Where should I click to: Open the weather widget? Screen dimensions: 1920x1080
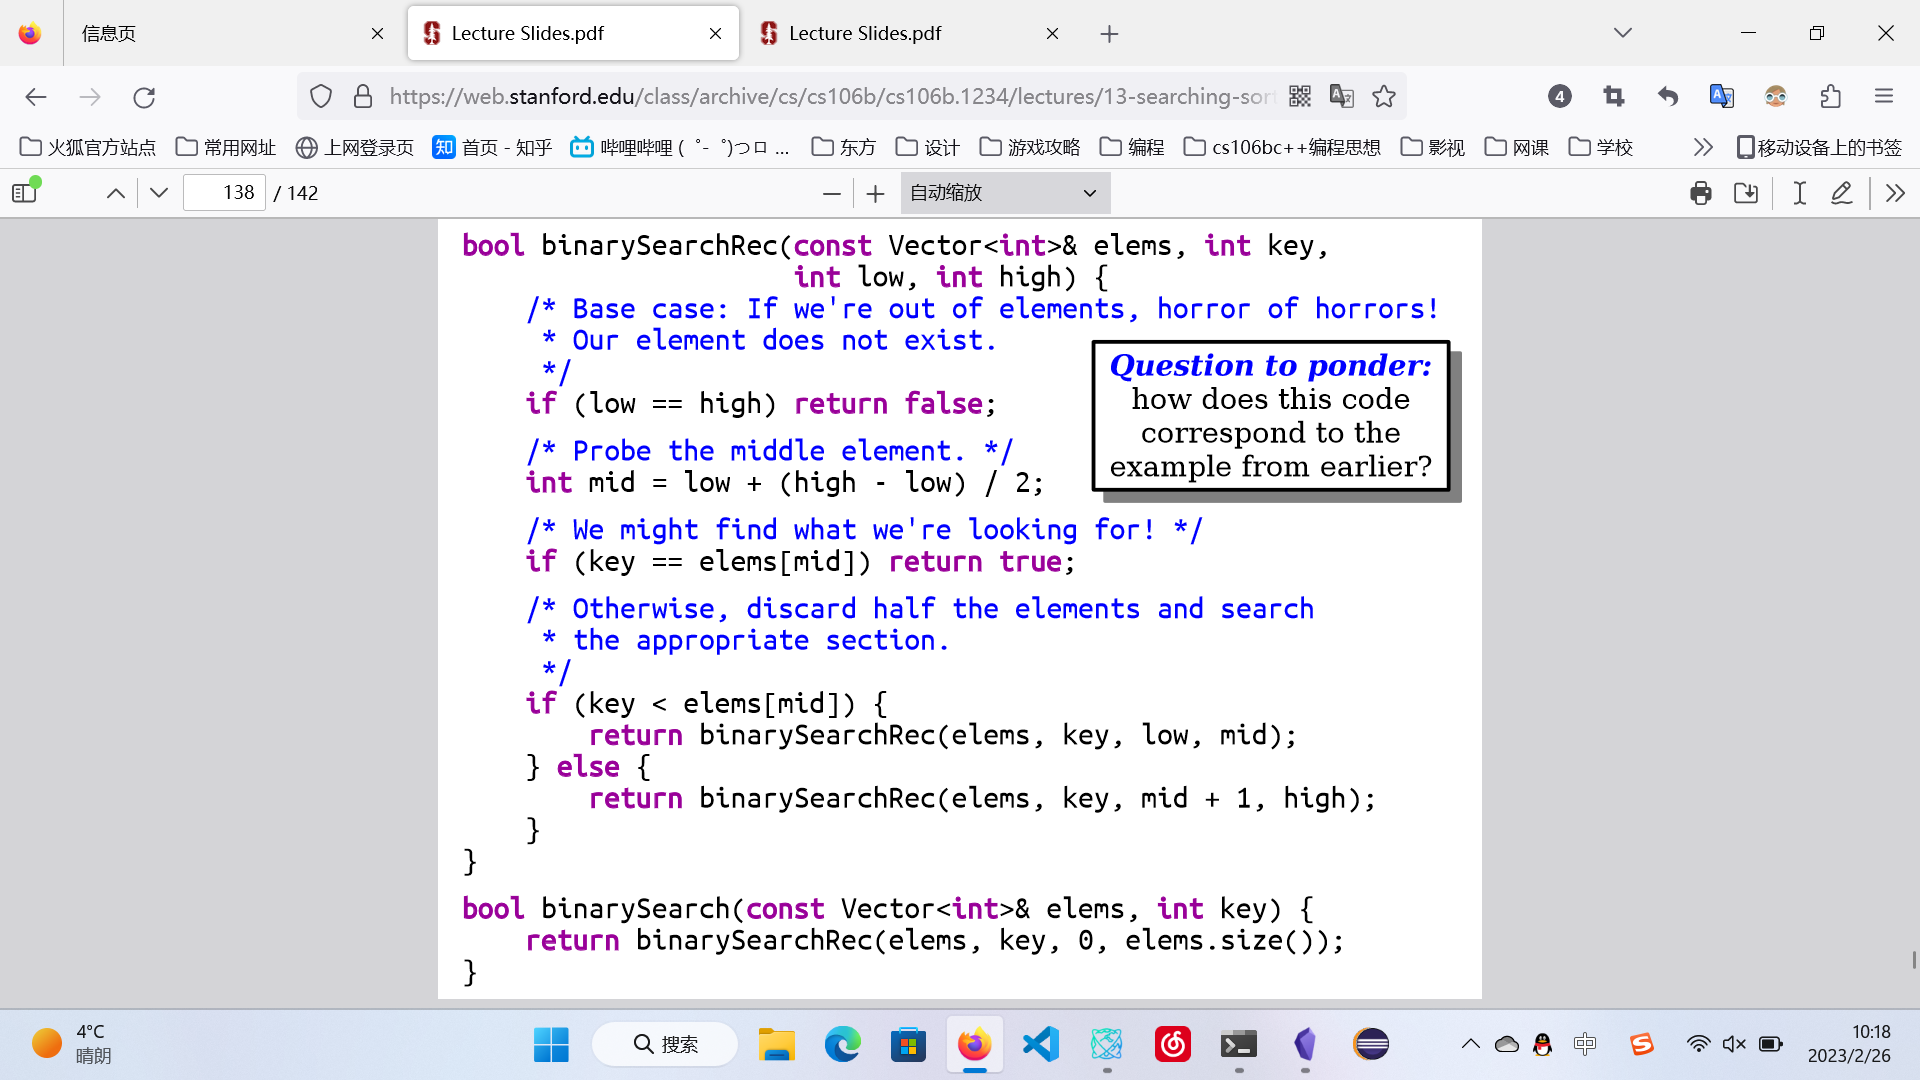click(x=72, y=1044)
